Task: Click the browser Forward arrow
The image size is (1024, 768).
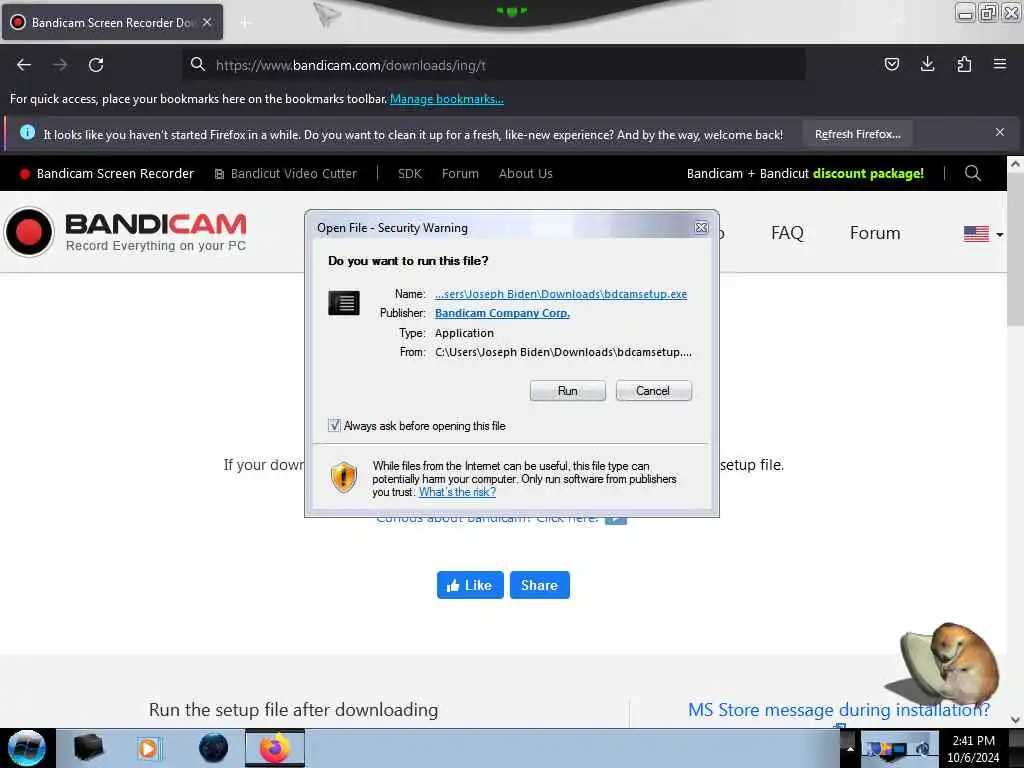Action: click(60, 65)
